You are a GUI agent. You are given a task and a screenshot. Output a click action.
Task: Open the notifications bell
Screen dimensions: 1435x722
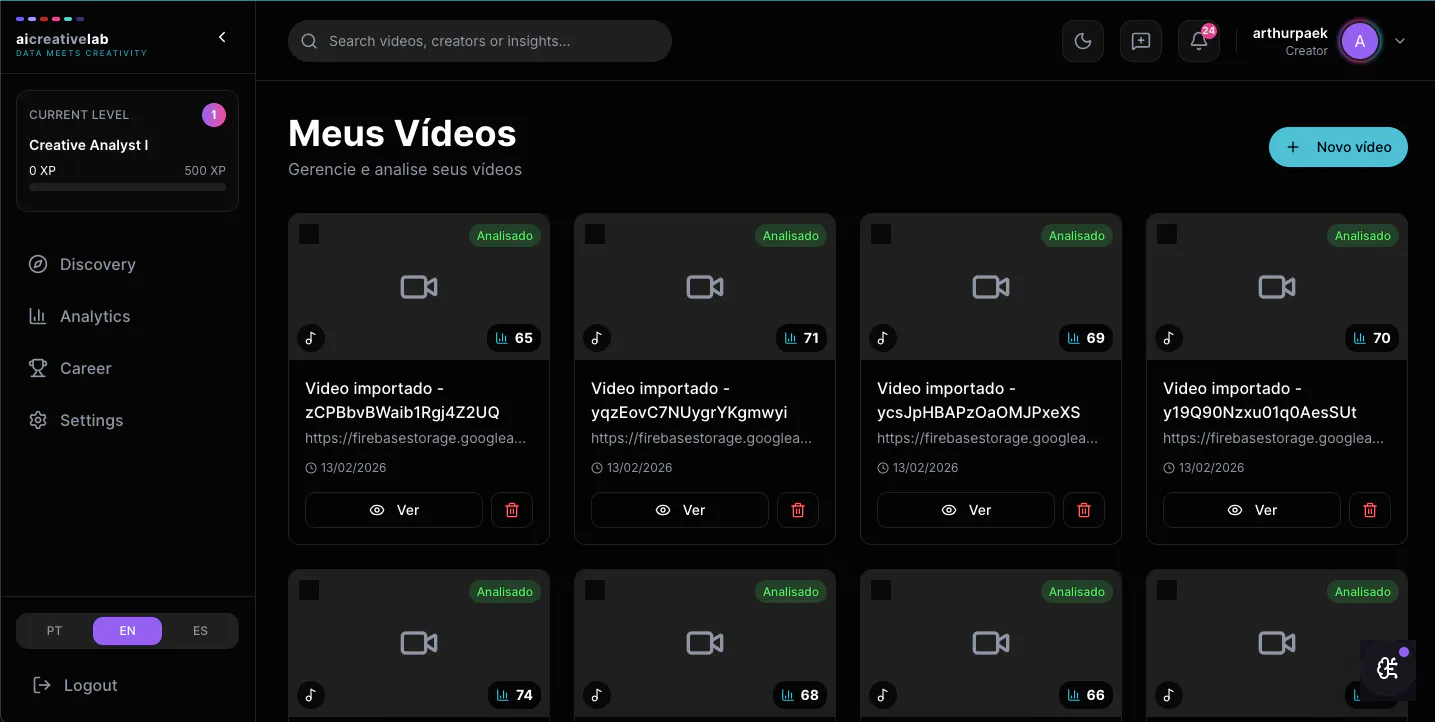[1199, 41]
